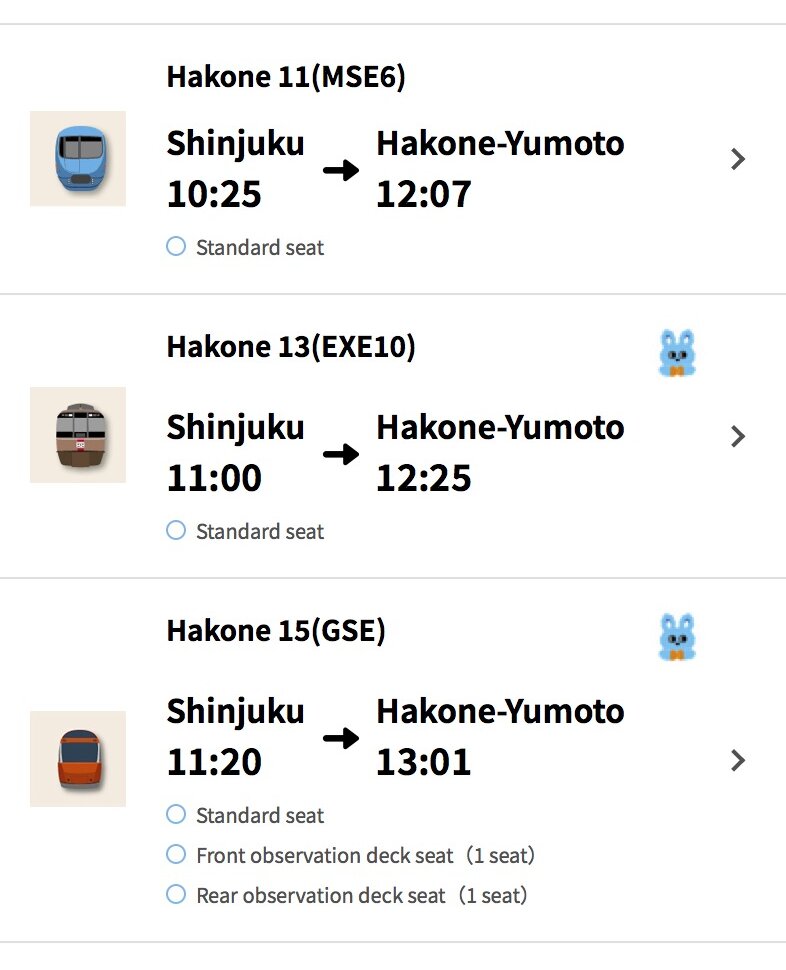Open Hakone 13 details via chevron
This screenshot has width=786, height=970.
click(x=738, y=436)
